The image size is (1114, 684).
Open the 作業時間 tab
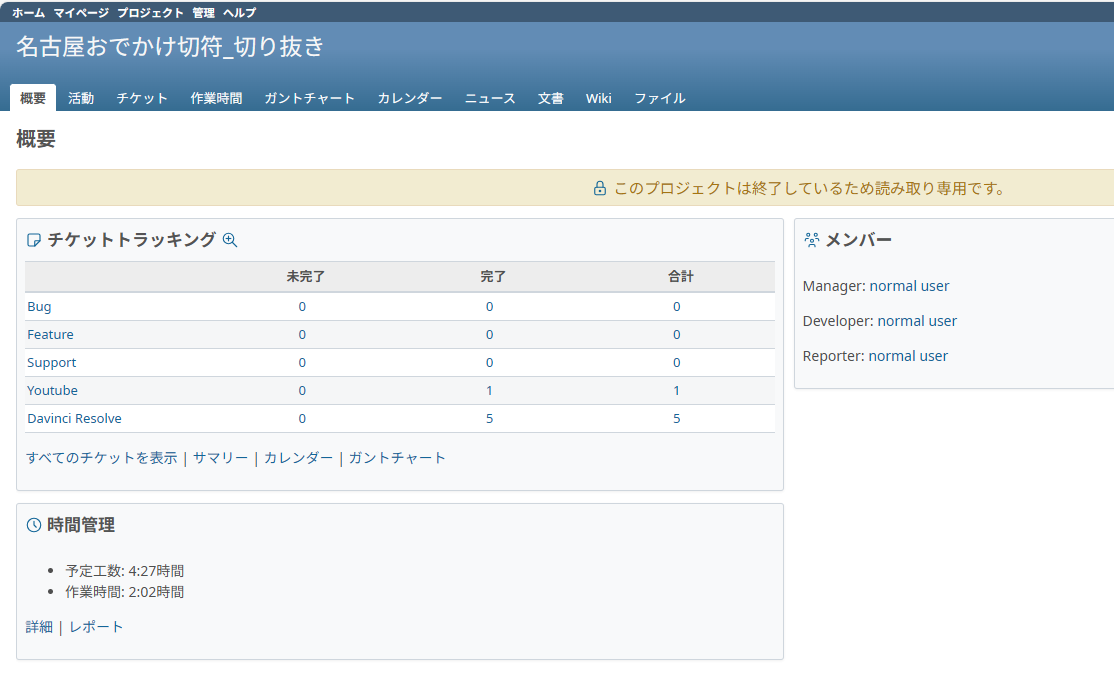click(x=216, y=98)
